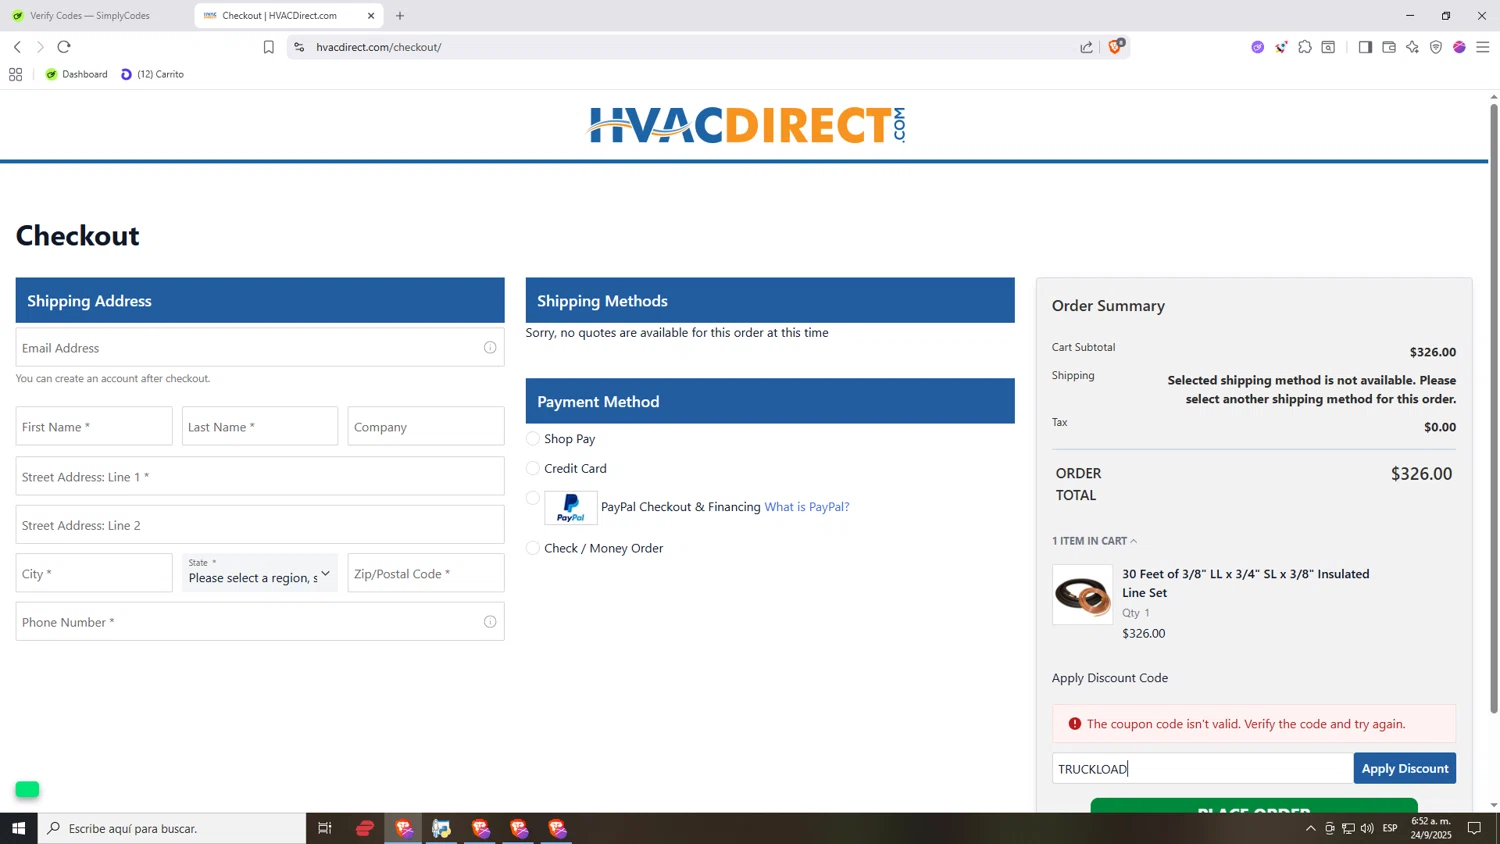Viewport: 1500px width, 844px height.
Task: Open the red app in taskbar
Action: (x=365, y=828)
